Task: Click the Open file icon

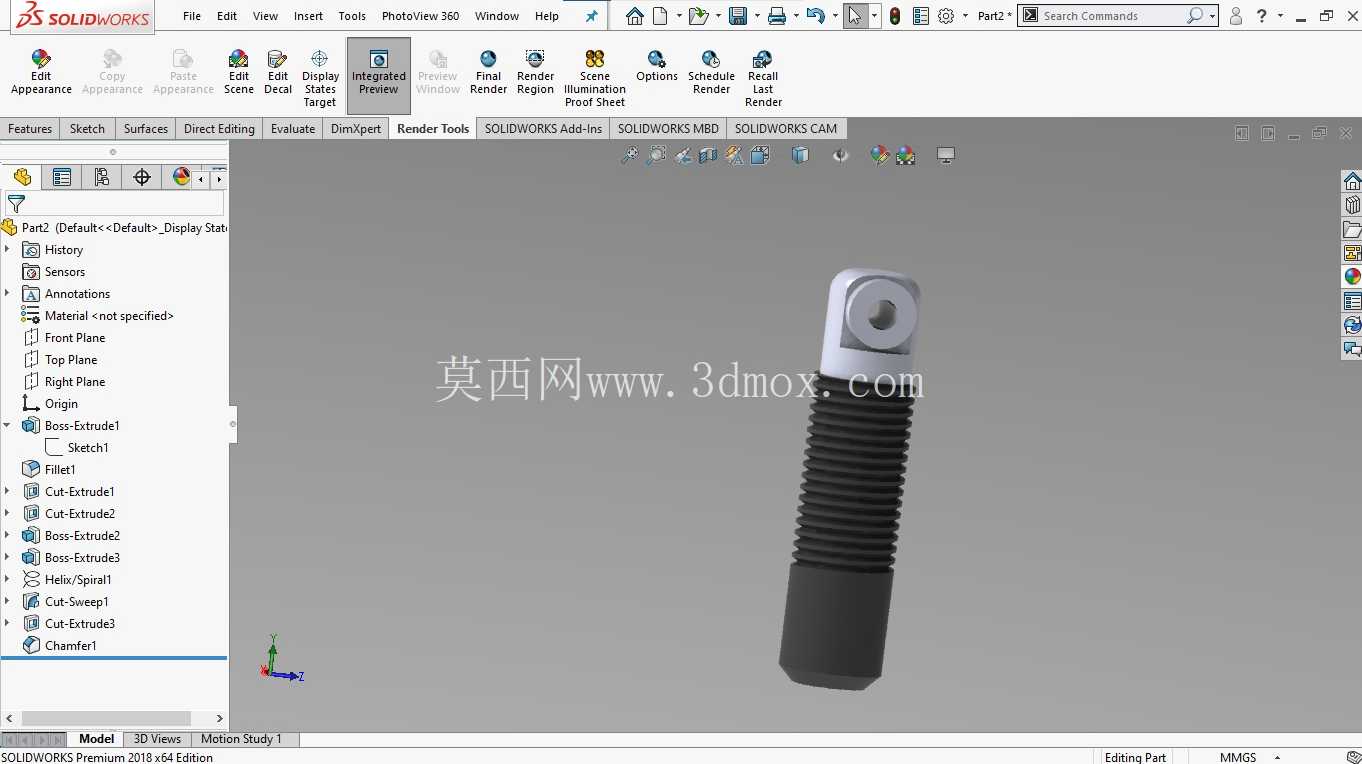Action: click(698, 16)
